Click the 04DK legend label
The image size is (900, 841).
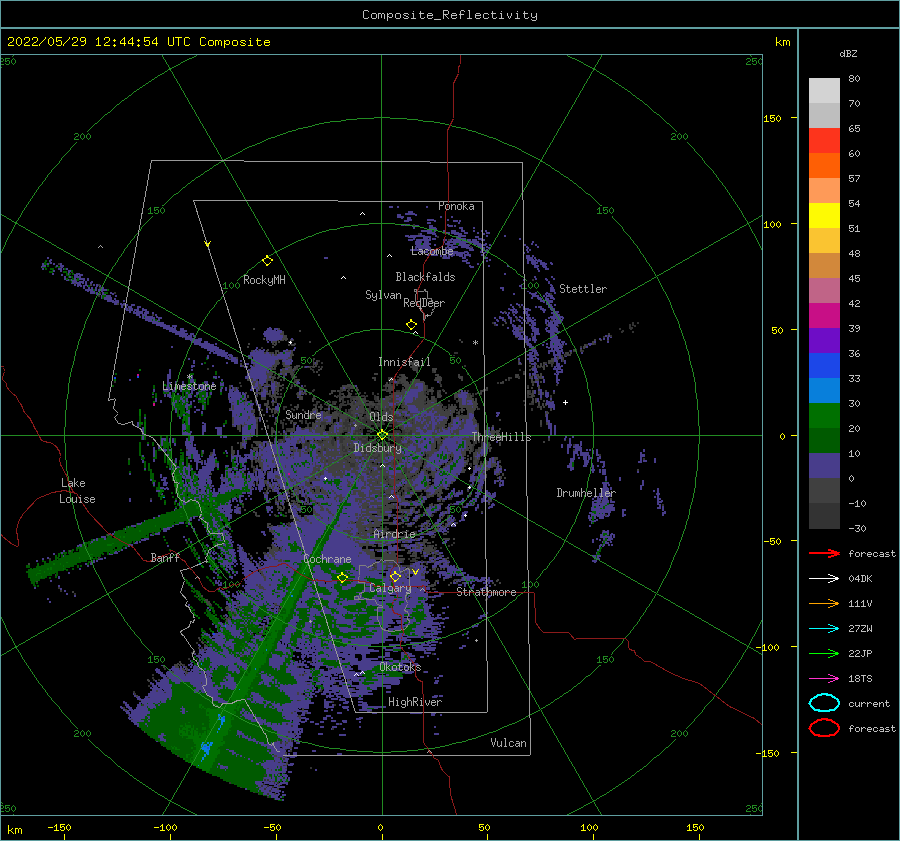click(x=860, y=579)
